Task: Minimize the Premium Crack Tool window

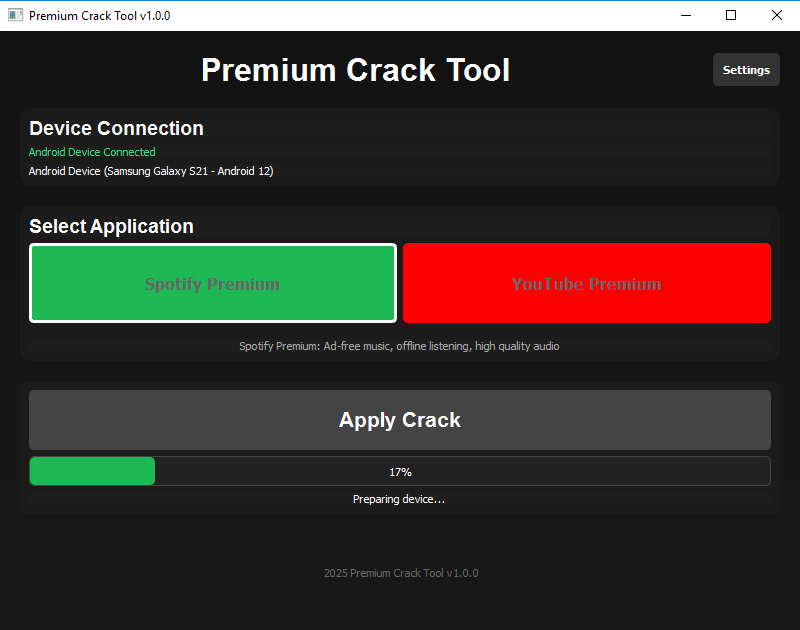Action: 686,15
